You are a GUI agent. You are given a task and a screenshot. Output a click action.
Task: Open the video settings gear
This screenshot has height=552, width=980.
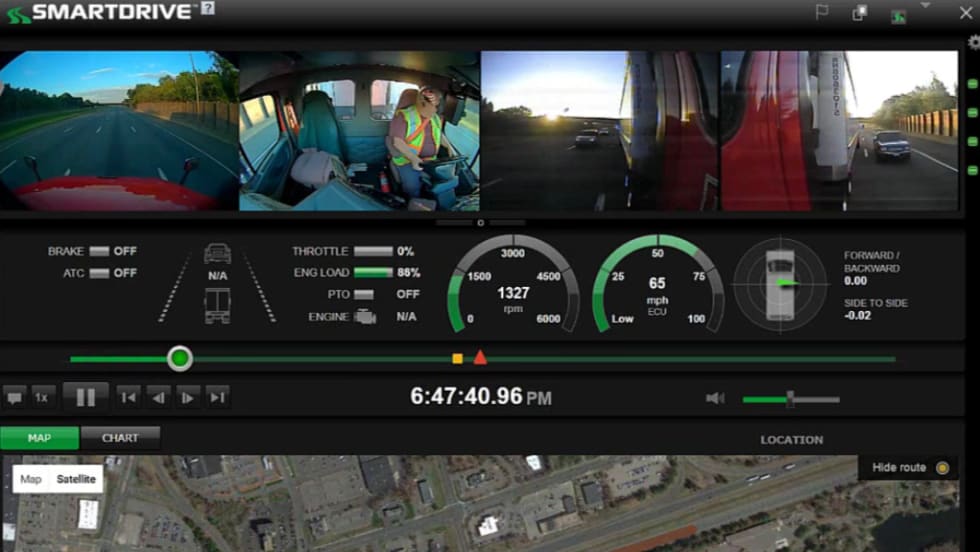point(974,42)
